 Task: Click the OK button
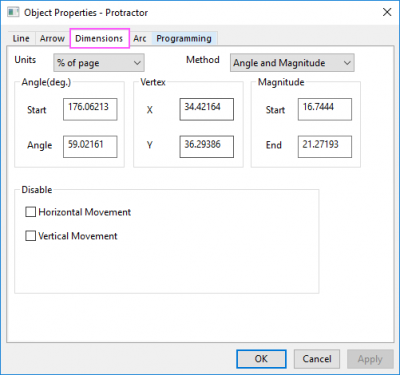click(x=261, y=359)
